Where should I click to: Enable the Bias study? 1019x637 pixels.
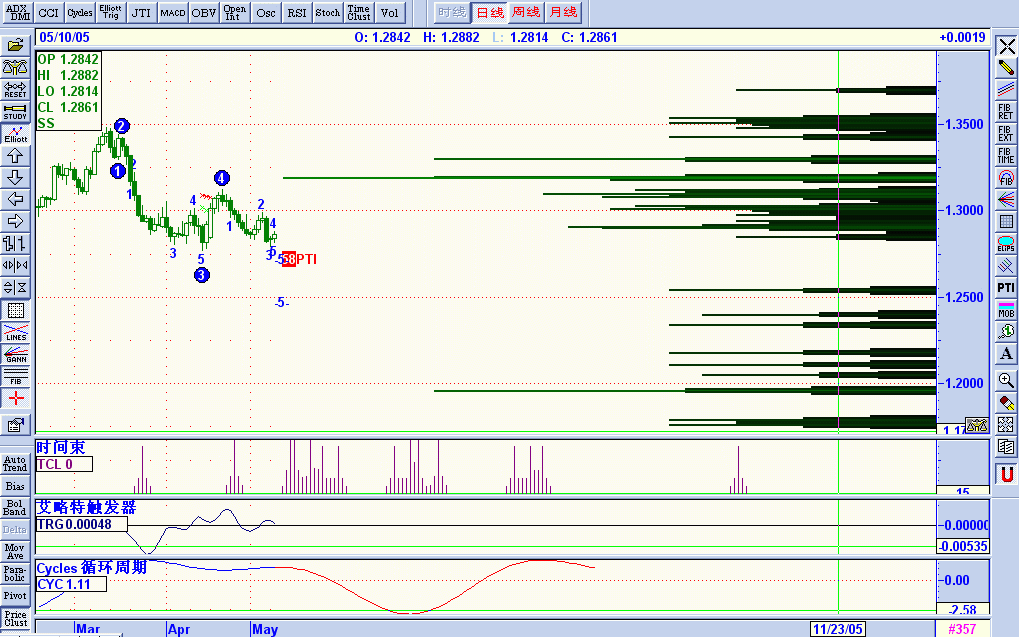[x=16, y=486]
